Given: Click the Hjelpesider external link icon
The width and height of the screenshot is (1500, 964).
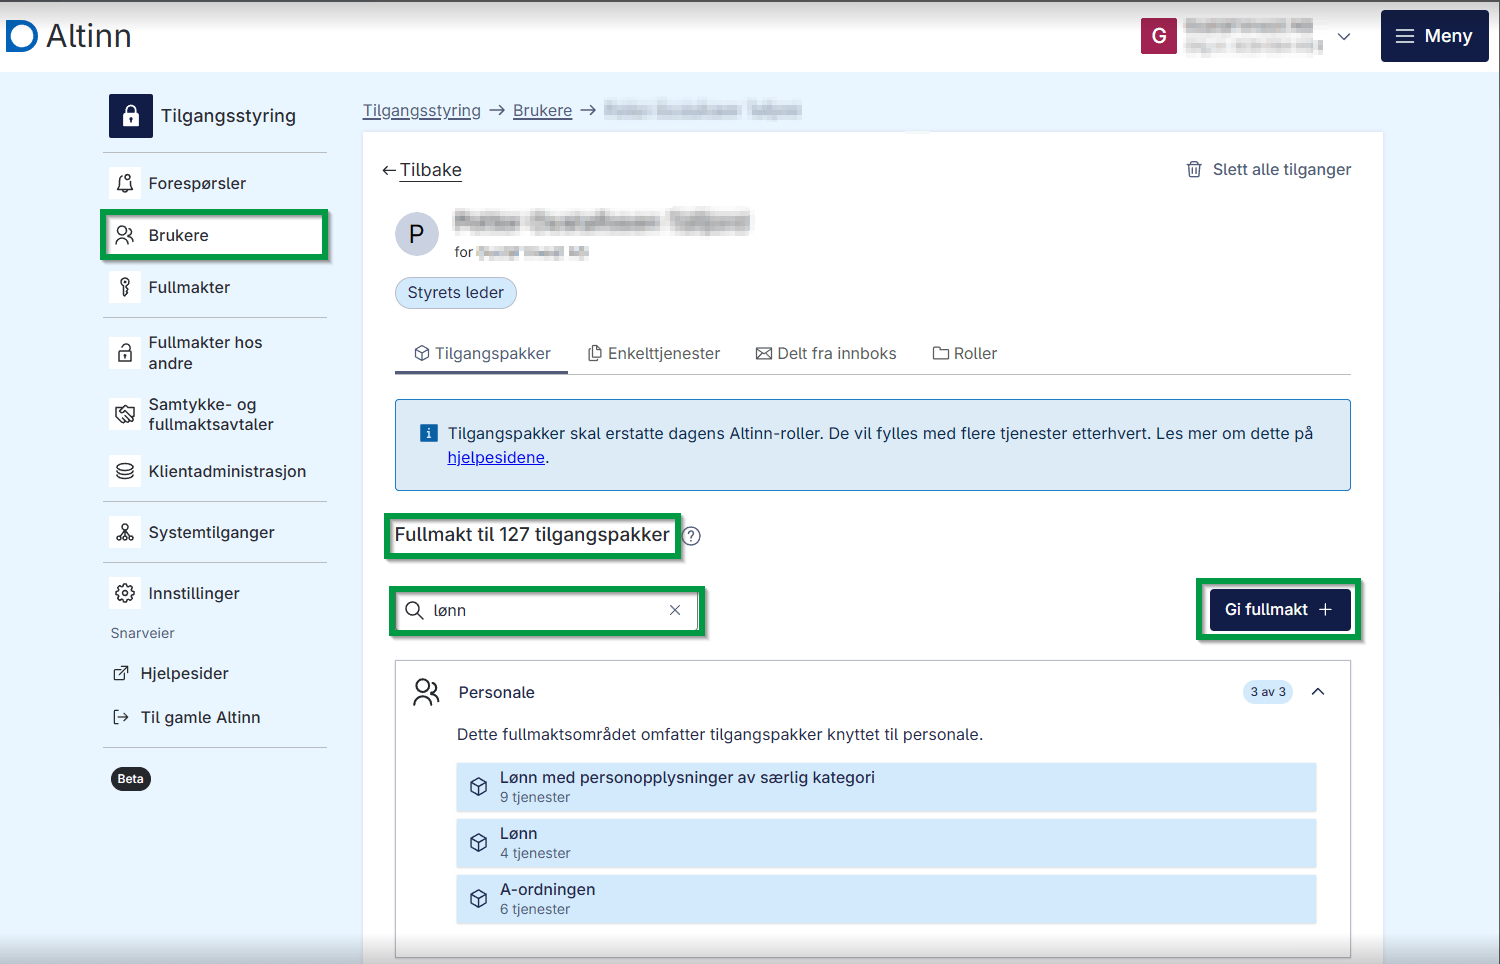Looking at the screenshot, I should pos(121,673).
